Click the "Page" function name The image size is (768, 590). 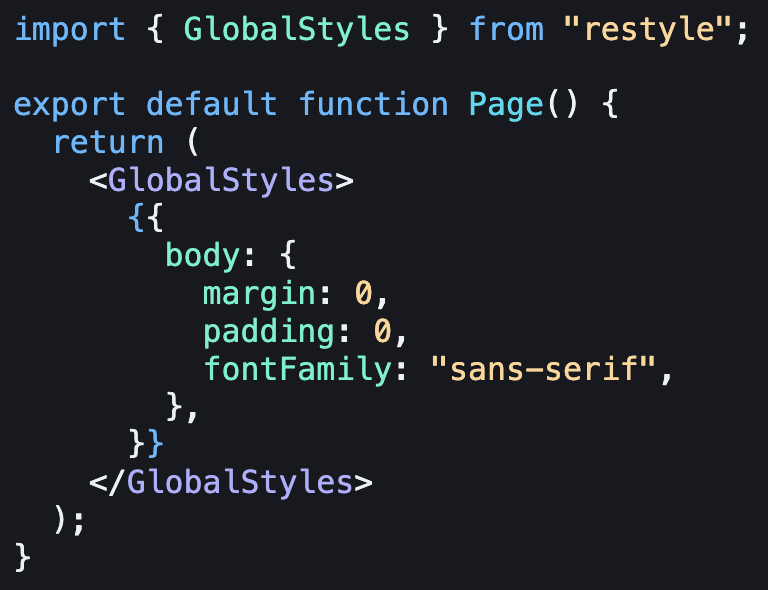pos(506,105)
